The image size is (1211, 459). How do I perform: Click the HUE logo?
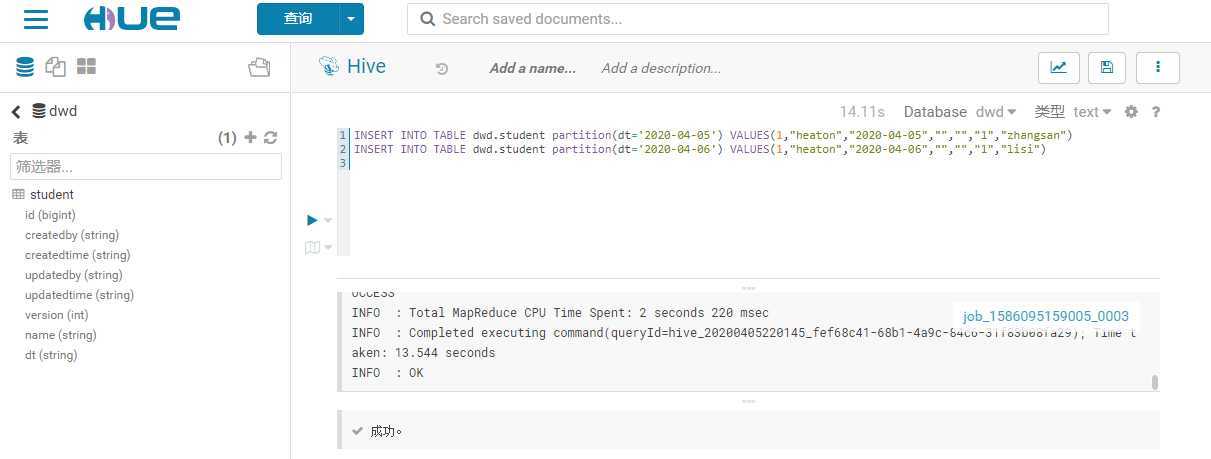(132, 18)
